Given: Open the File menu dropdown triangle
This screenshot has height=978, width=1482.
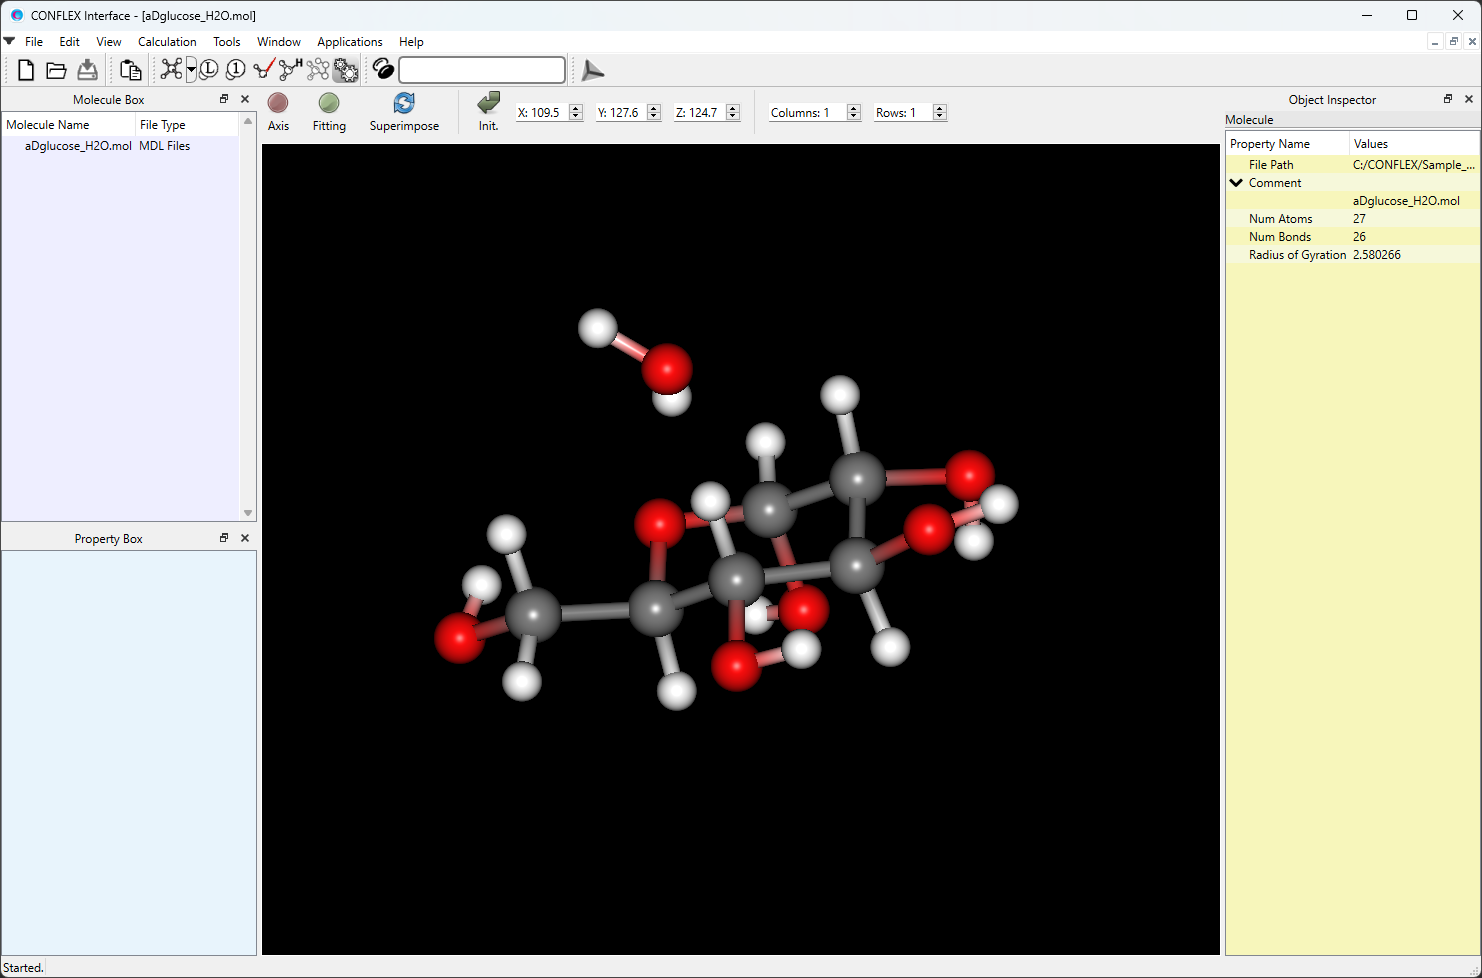Looking at the screenshot, I should [x=9, y=41].
